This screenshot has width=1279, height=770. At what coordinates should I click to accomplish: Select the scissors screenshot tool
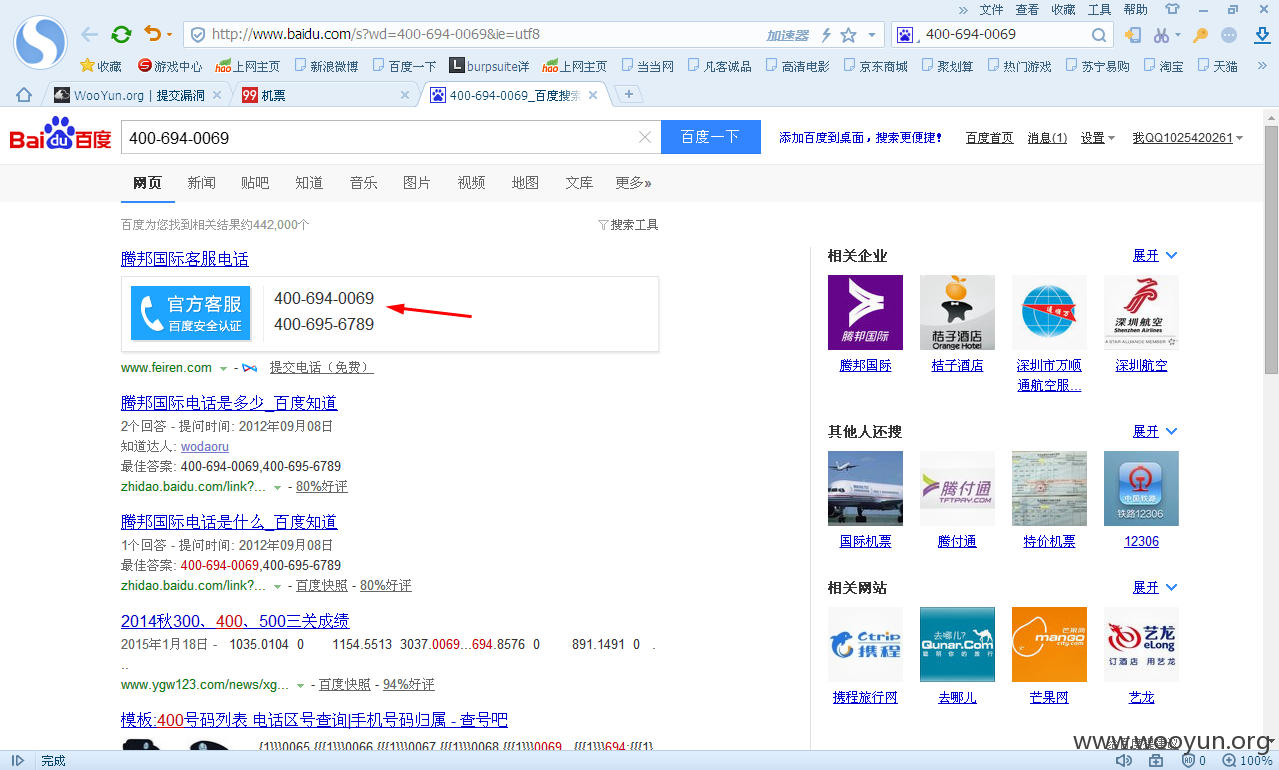click(1161, 35)
